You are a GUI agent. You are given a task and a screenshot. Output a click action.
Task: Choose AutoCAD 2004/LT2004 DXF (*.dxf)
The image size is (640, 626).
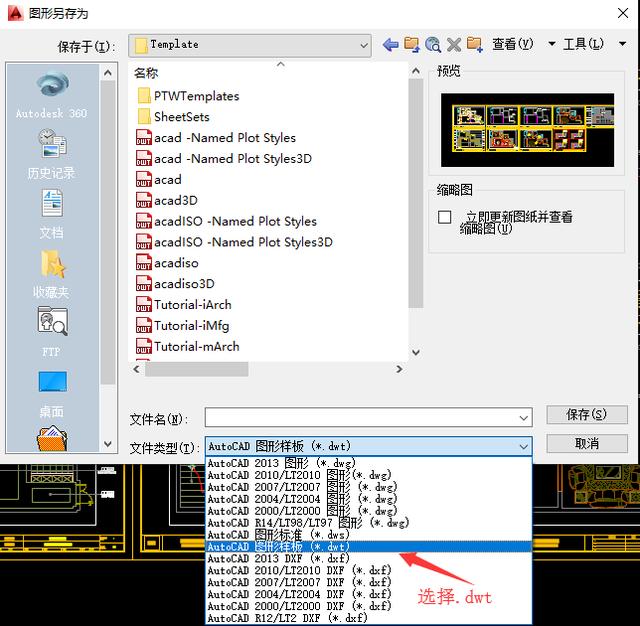pyautogui.click(x=369, y=594)
